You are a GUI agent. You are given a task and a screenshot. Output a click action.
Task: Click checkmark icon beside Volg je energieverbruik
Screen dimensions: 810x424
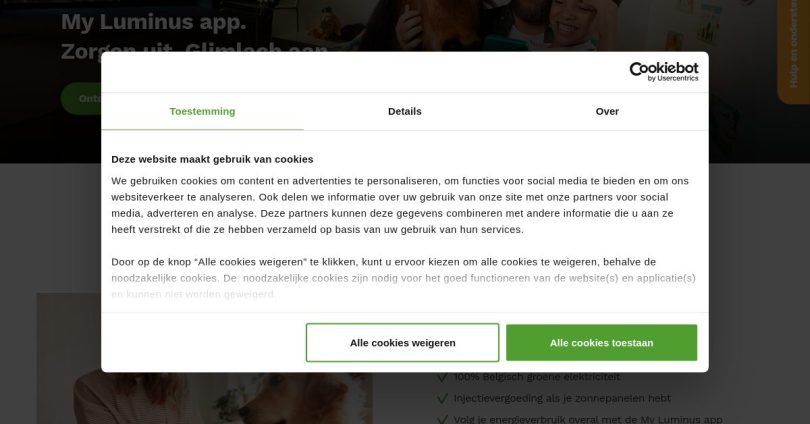[x=442, y=419]
